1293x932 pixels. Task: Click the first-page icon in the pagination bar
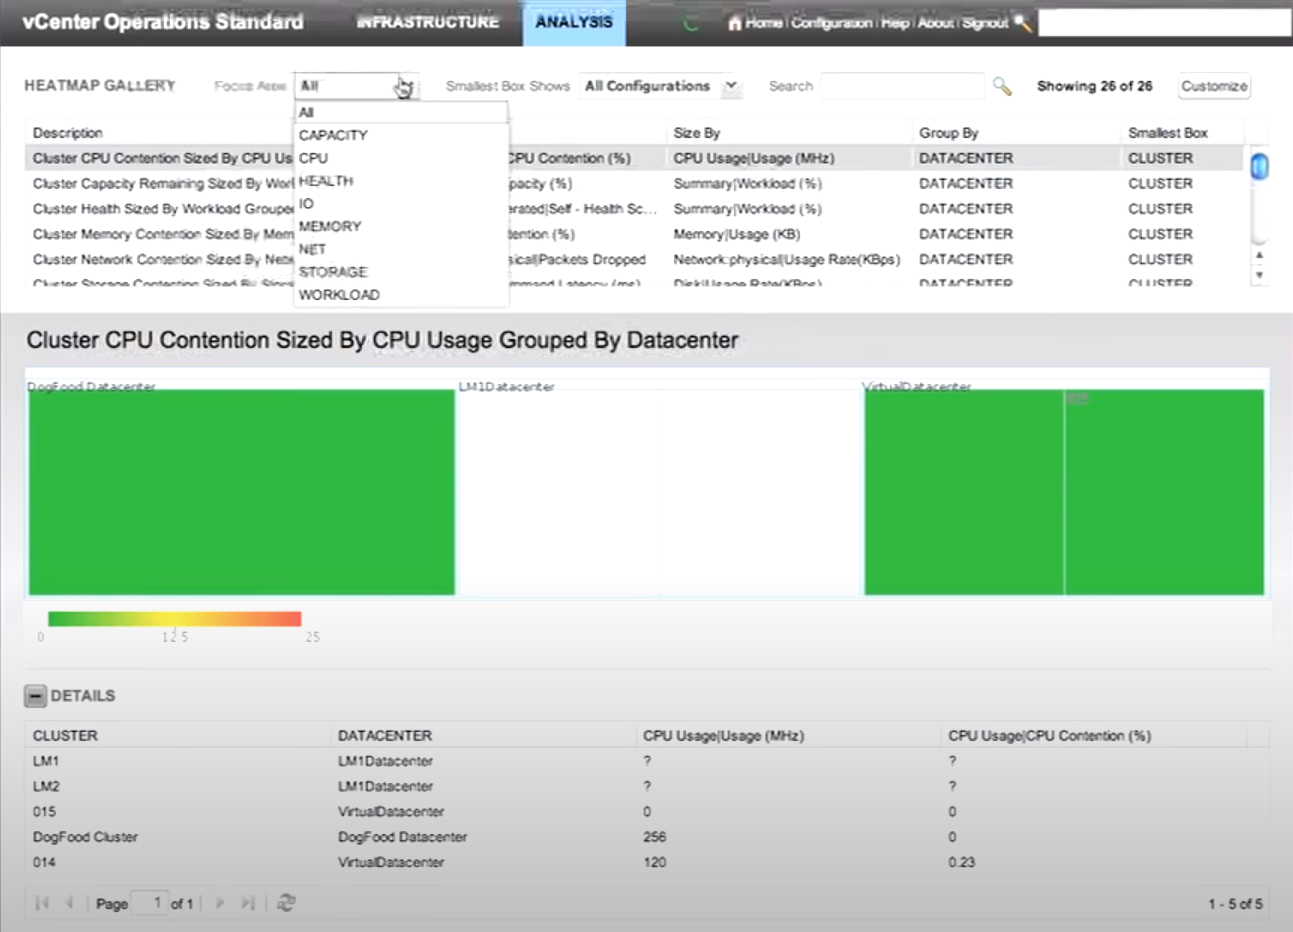click(40, 902)
